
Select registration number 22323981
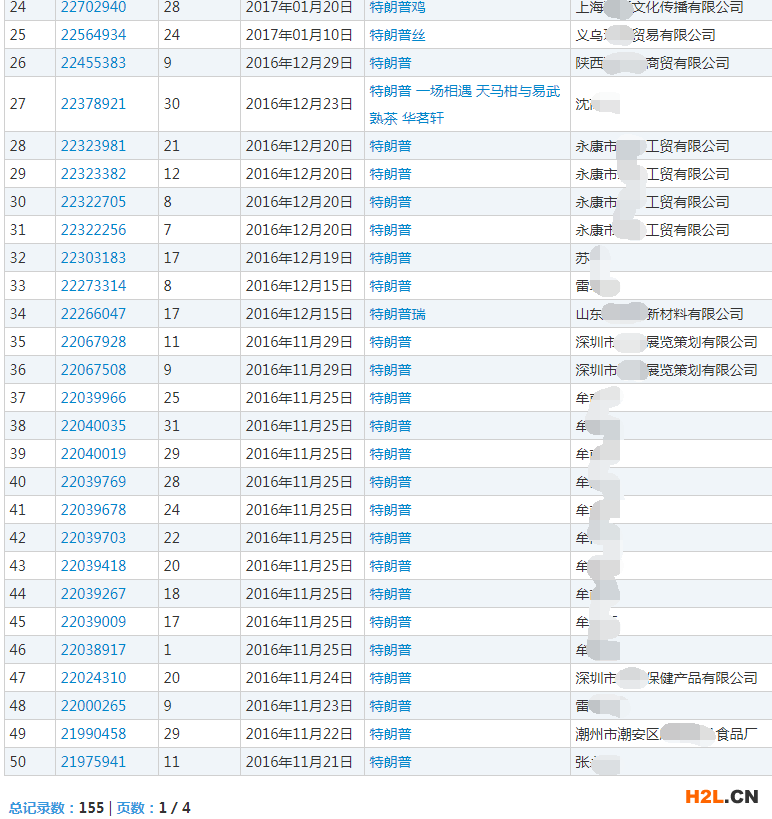click(x=93, y=146)
